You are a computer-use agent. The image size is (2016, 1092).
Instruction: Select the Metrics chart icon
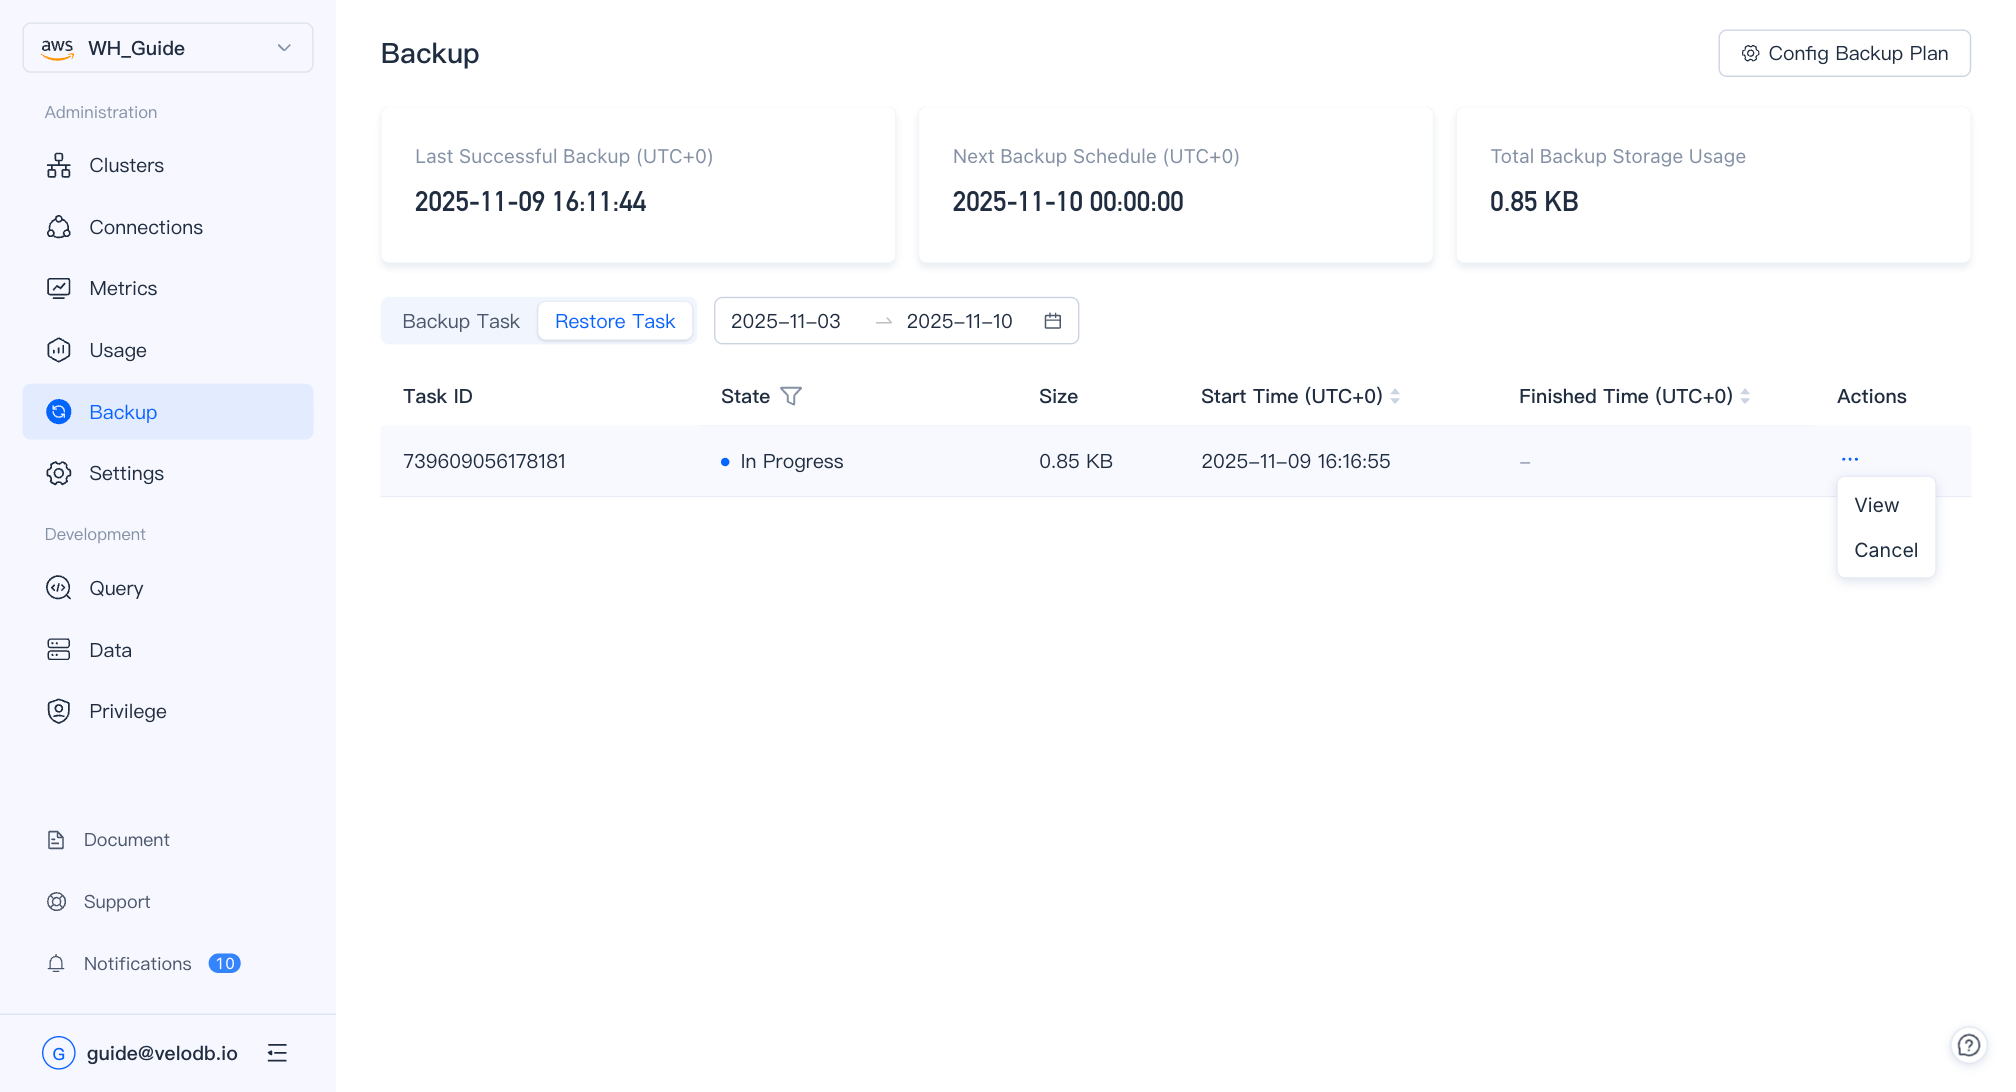[x=58, y=288]
